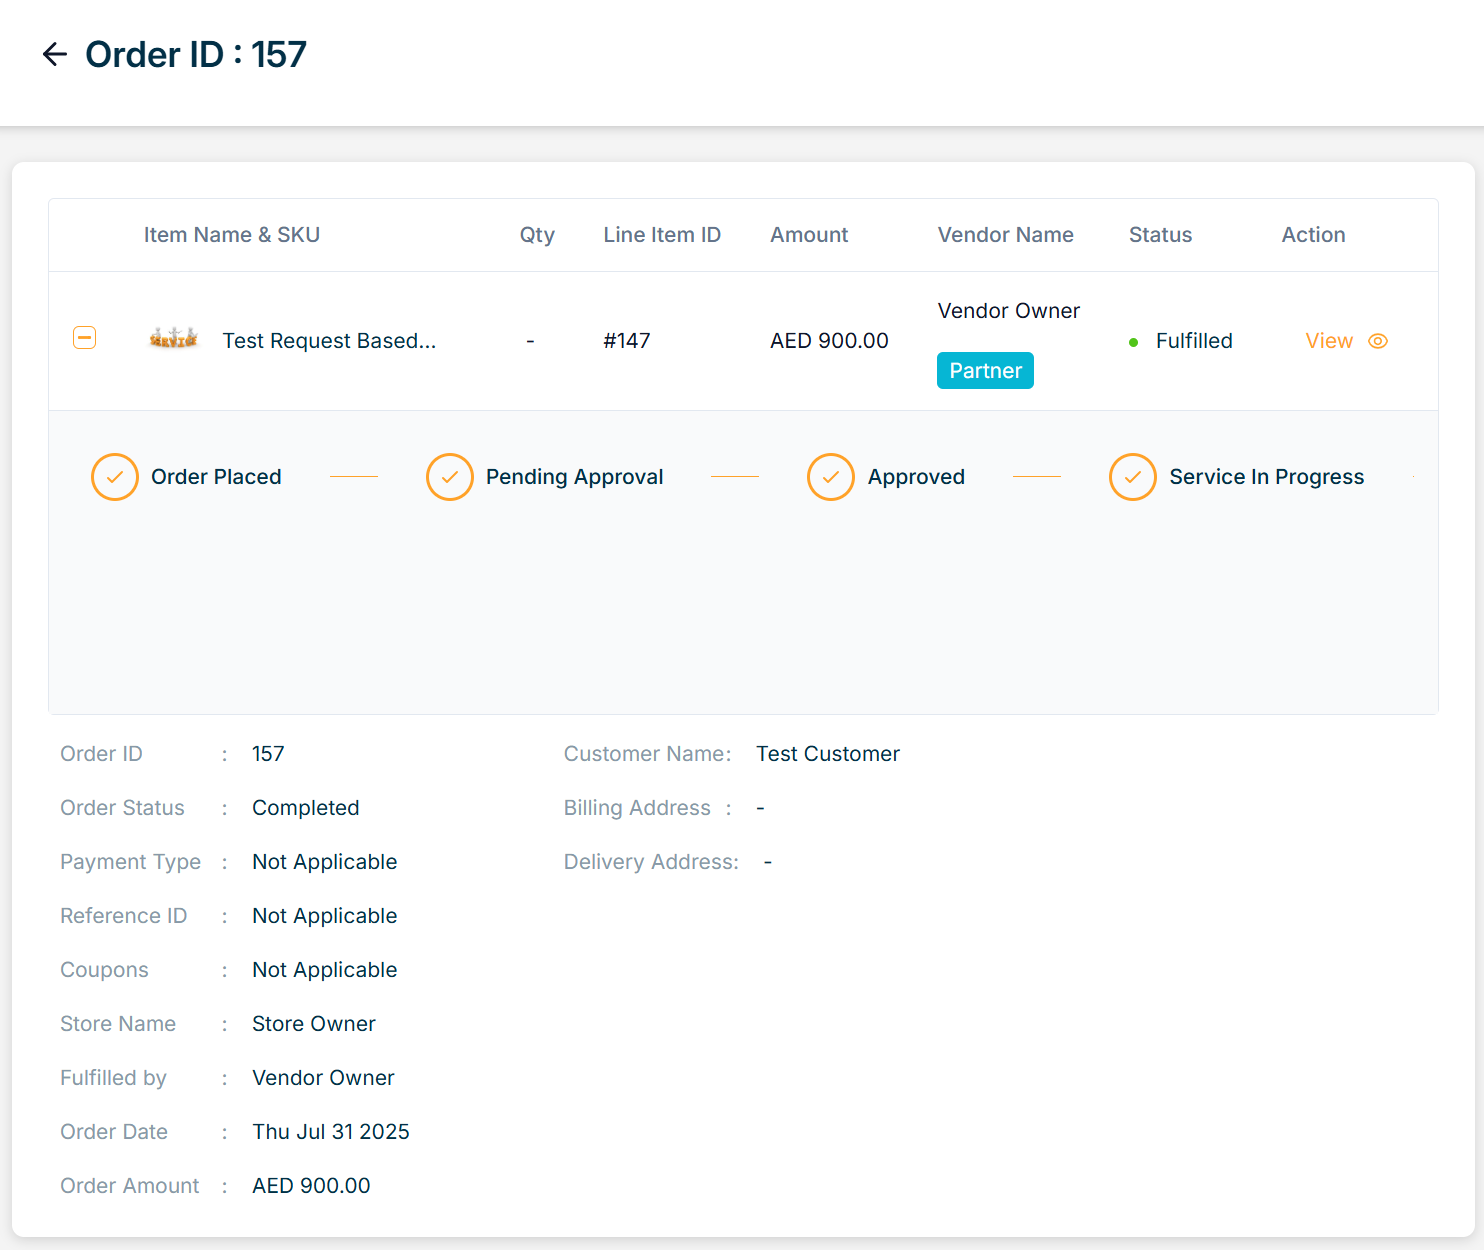
Task: Click the Order Placed checkmark icon
Action: (x=115, y=477)
